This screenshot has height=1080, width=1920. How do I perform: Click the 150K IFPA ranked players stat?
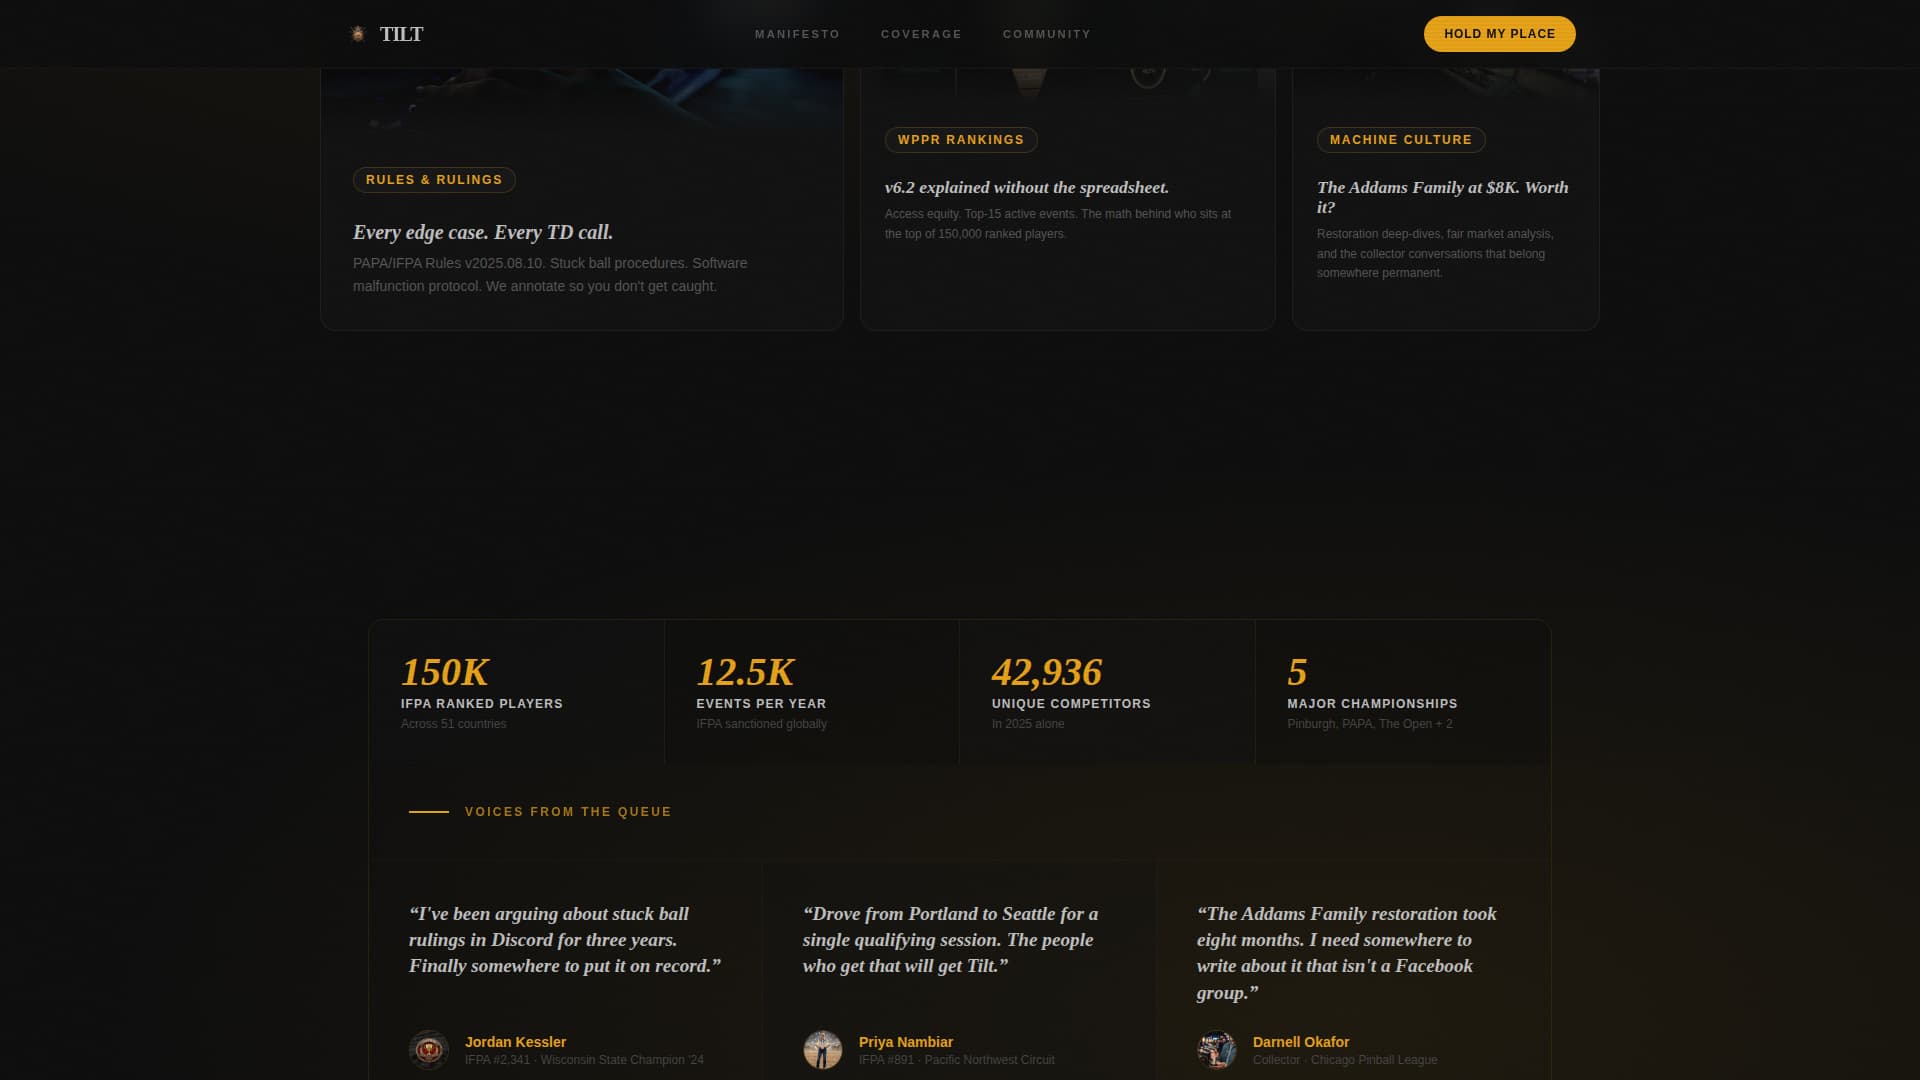point(445,673)
